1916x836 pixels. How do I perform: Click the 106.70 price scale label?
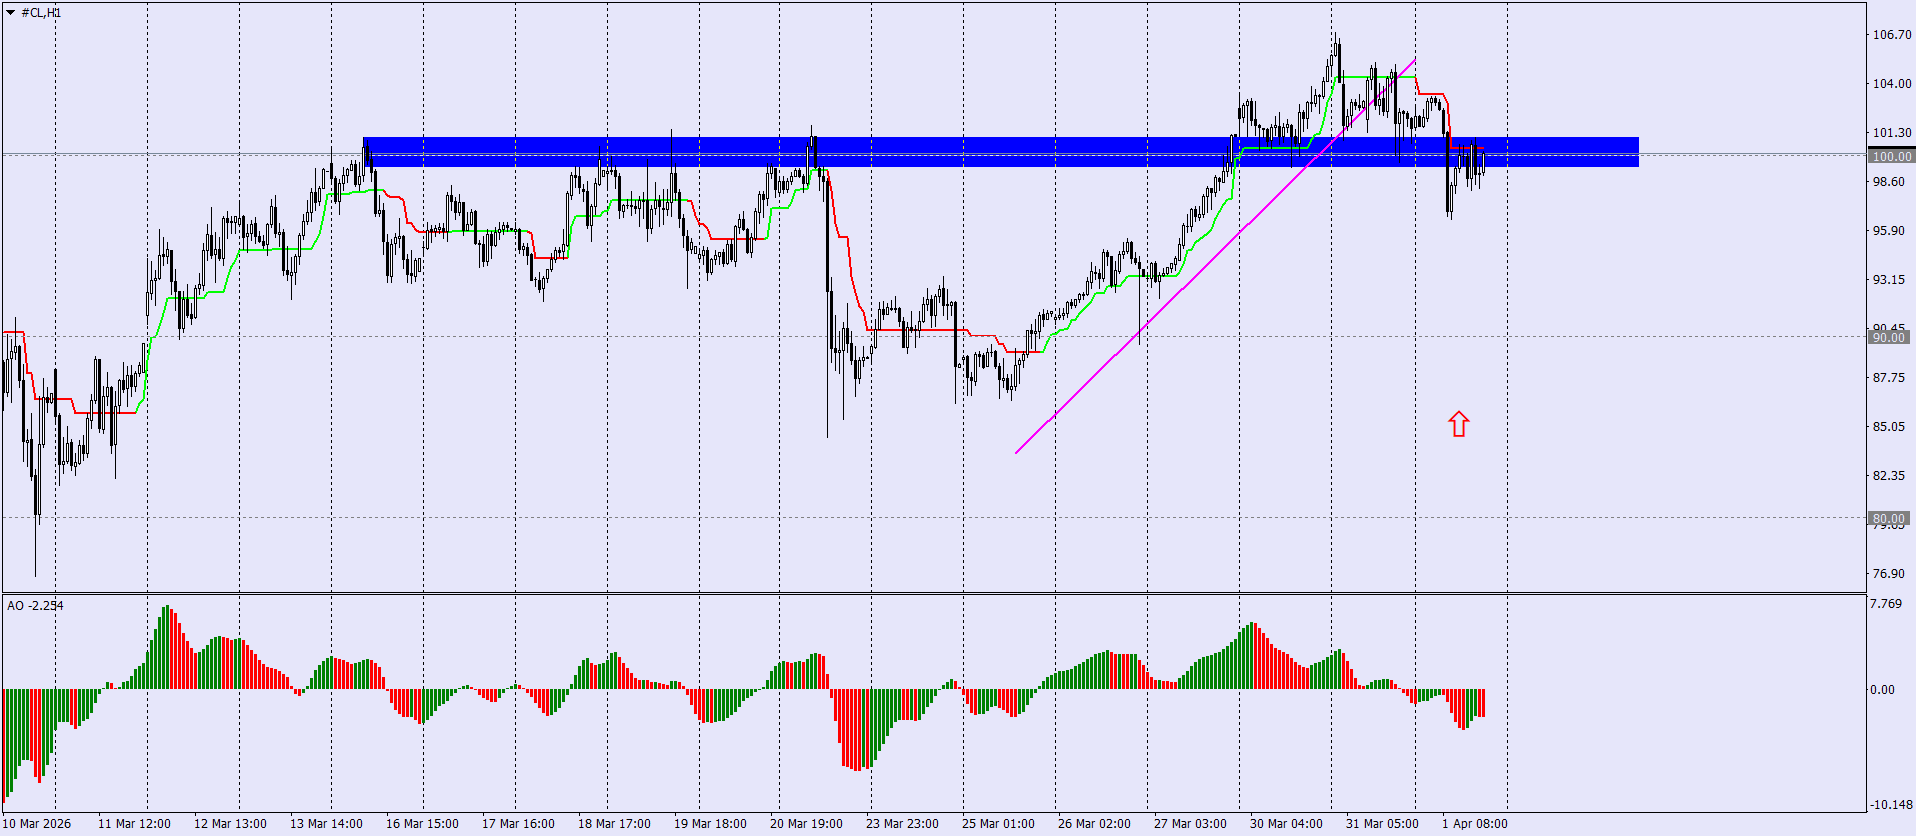coord(1892,34)
